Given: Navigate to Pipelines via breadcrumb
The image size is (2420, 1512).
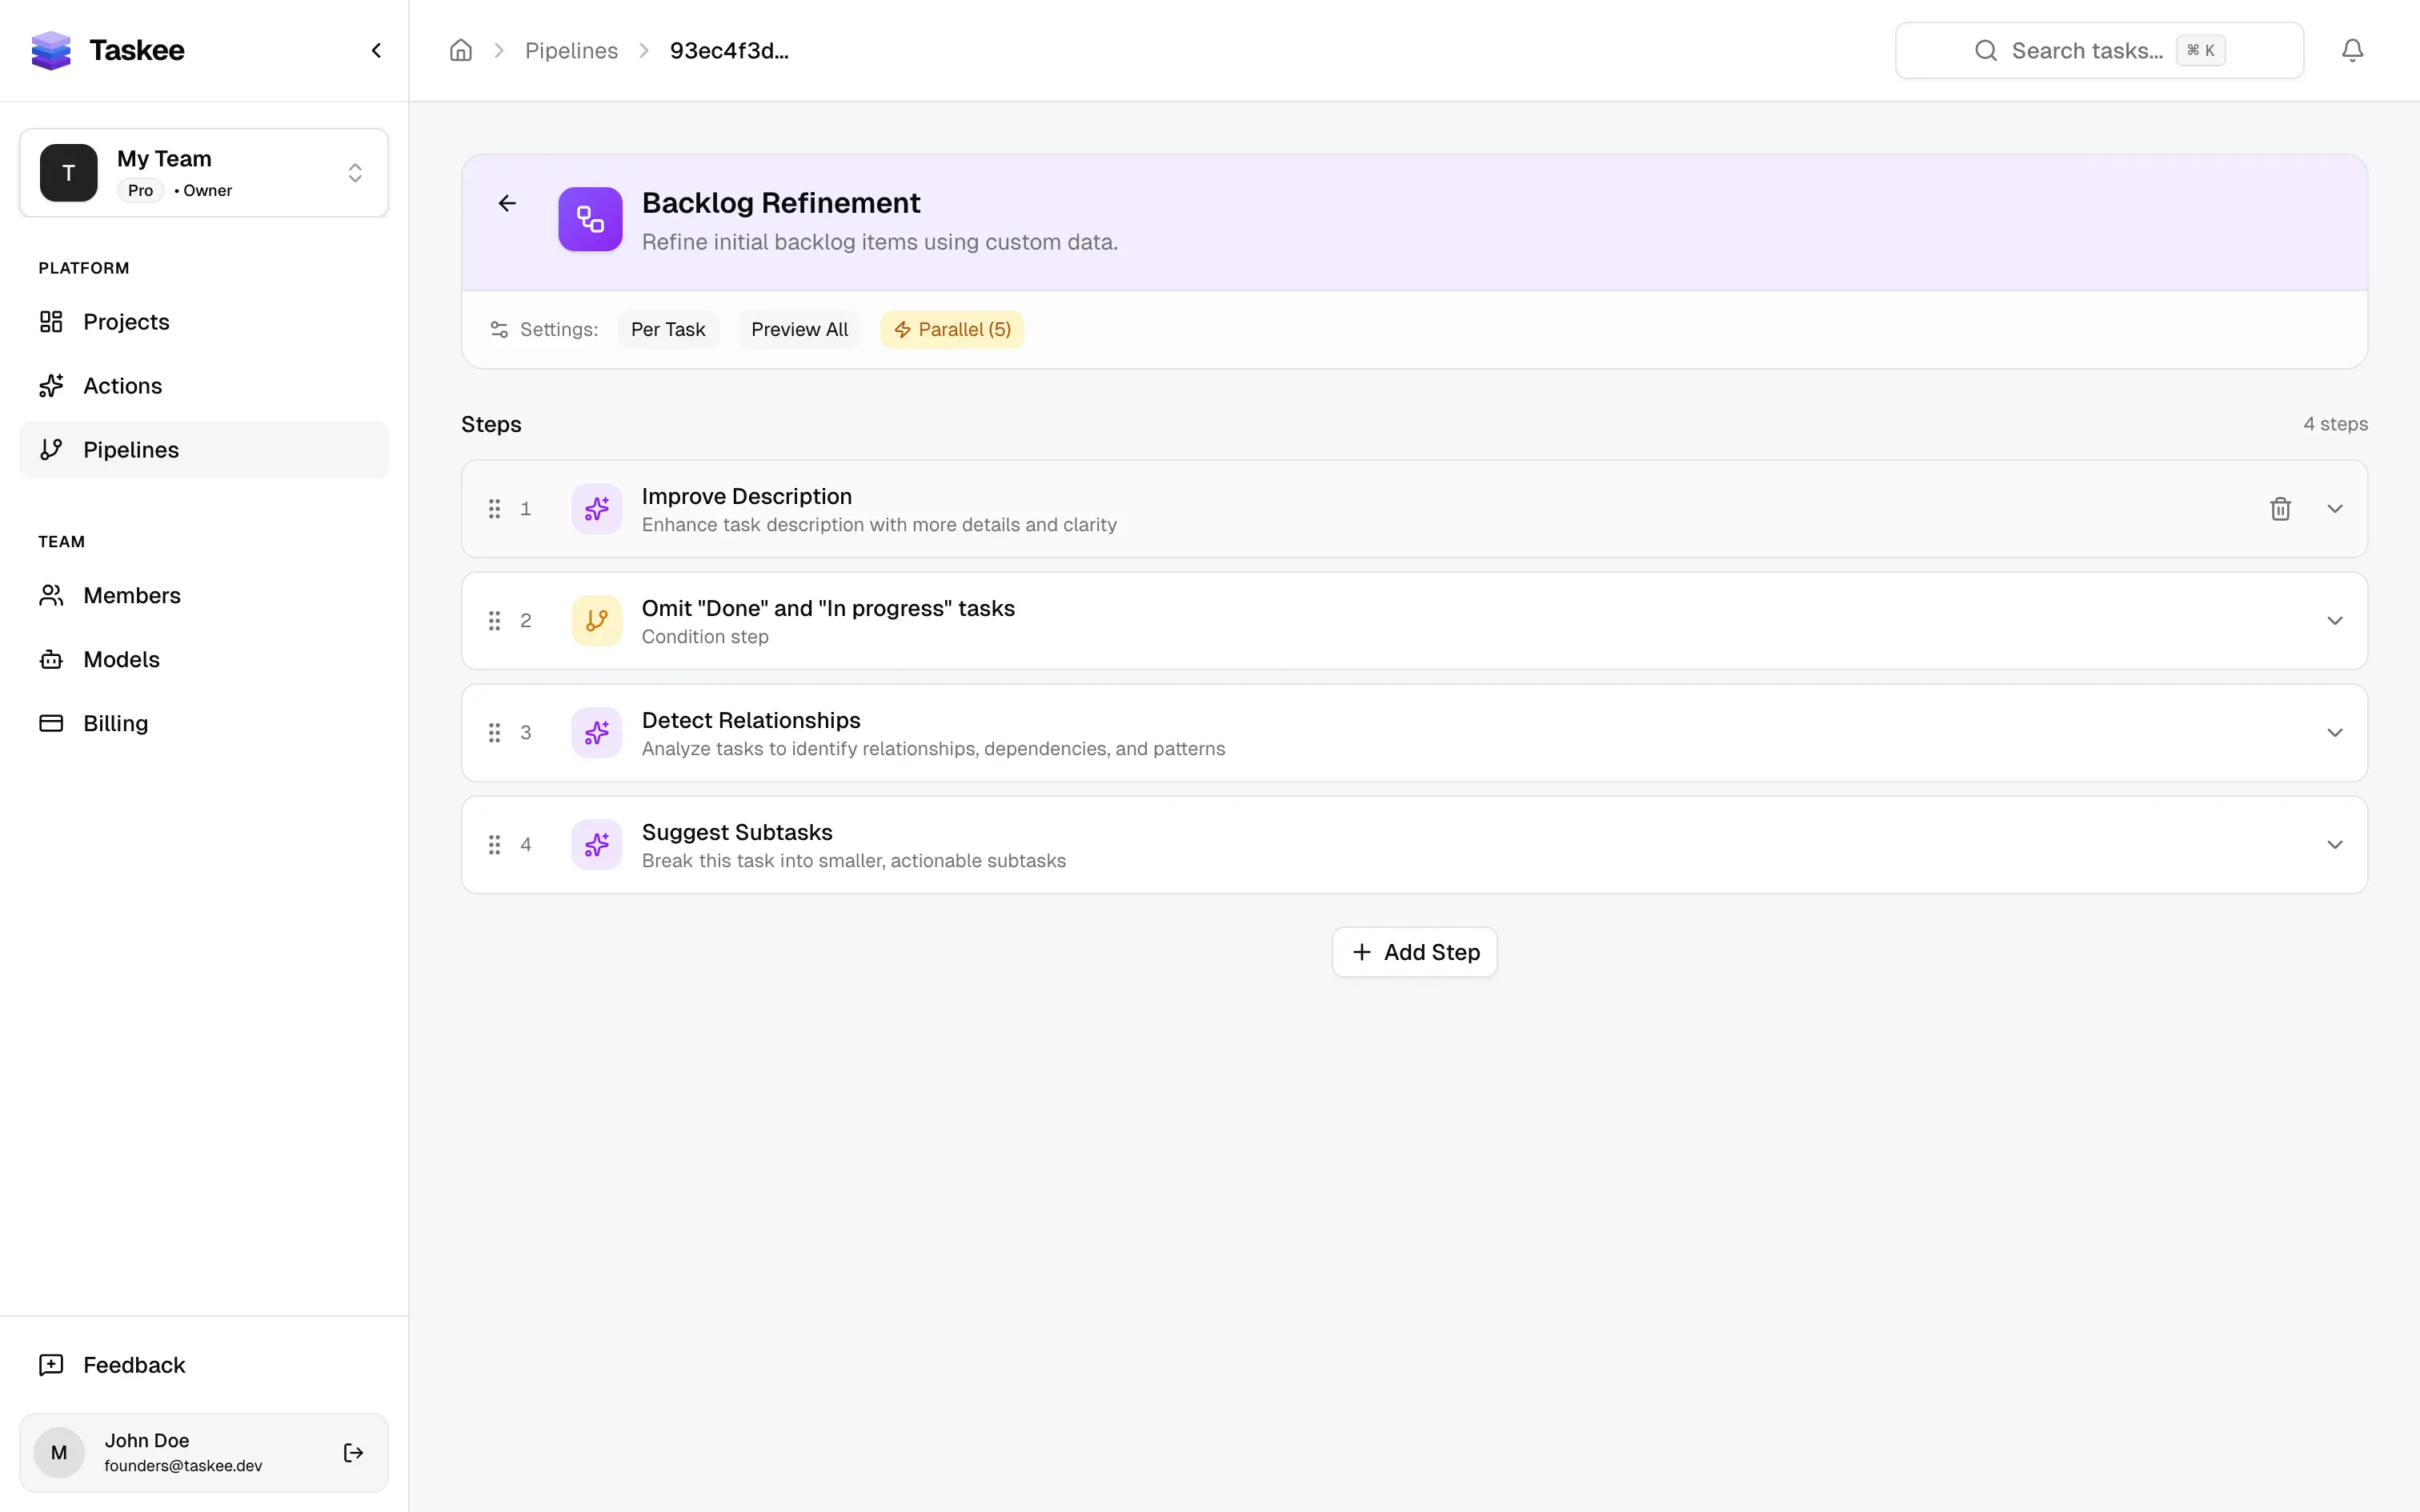Looking at the screenshot, I should click(x=571, y=50).
